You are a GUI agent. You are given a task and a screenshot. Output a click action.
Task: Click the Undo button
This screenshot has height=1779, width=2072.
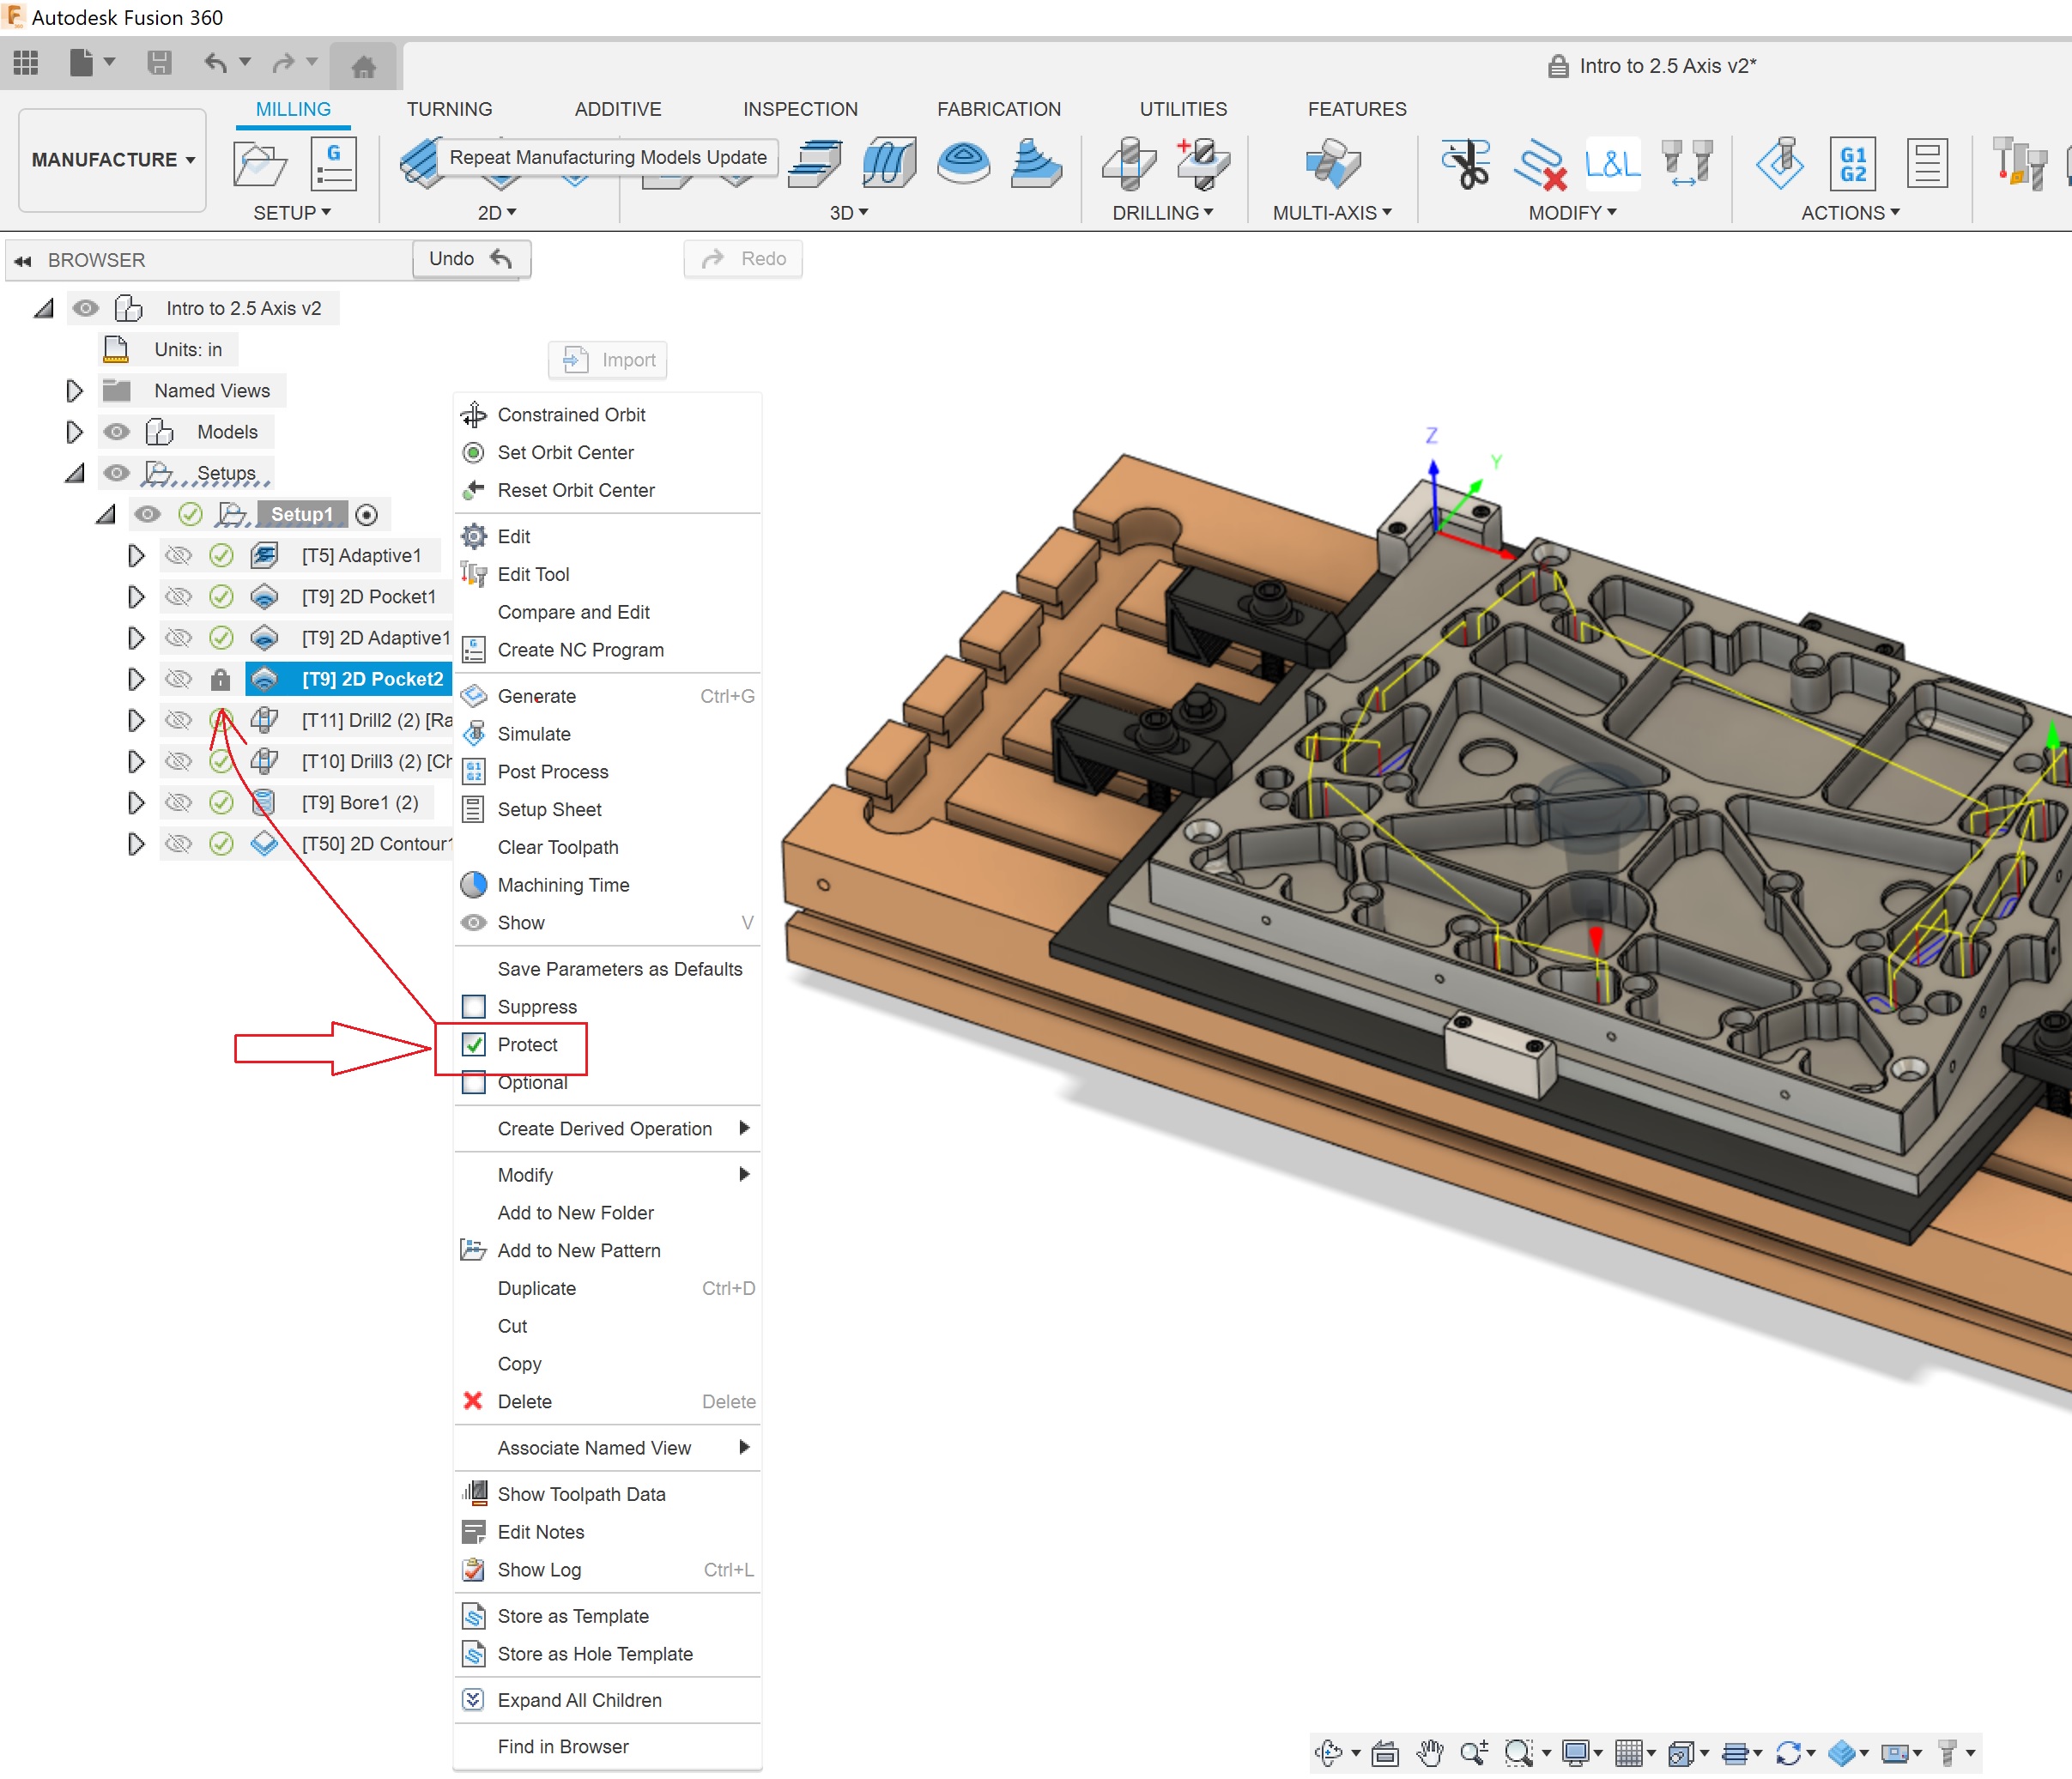pos(470,259)
